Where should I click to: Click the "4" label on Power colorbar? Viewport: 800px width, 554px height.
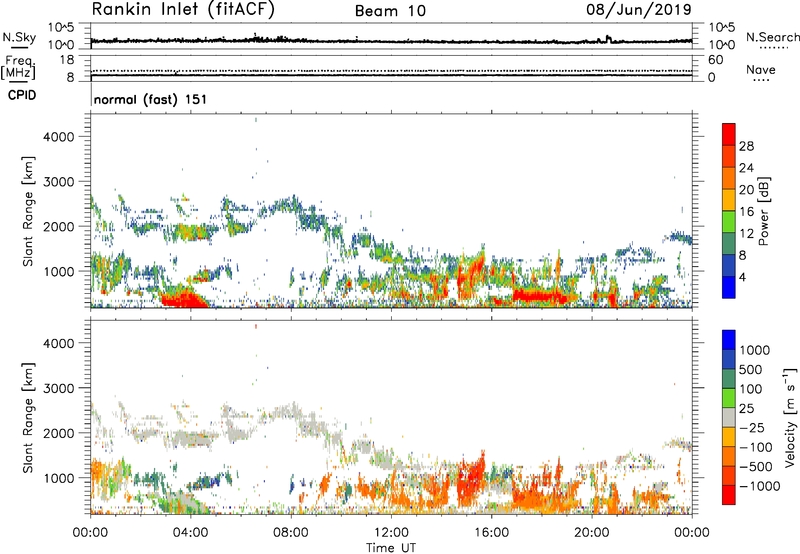(x=743, y=278)
